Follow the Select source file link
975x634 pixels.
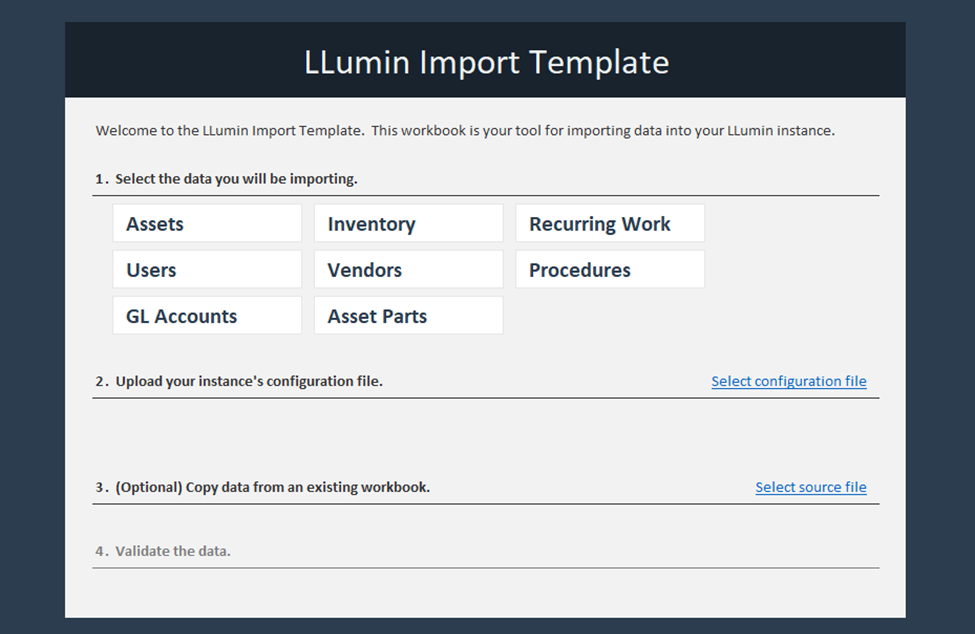coord(810,487)
